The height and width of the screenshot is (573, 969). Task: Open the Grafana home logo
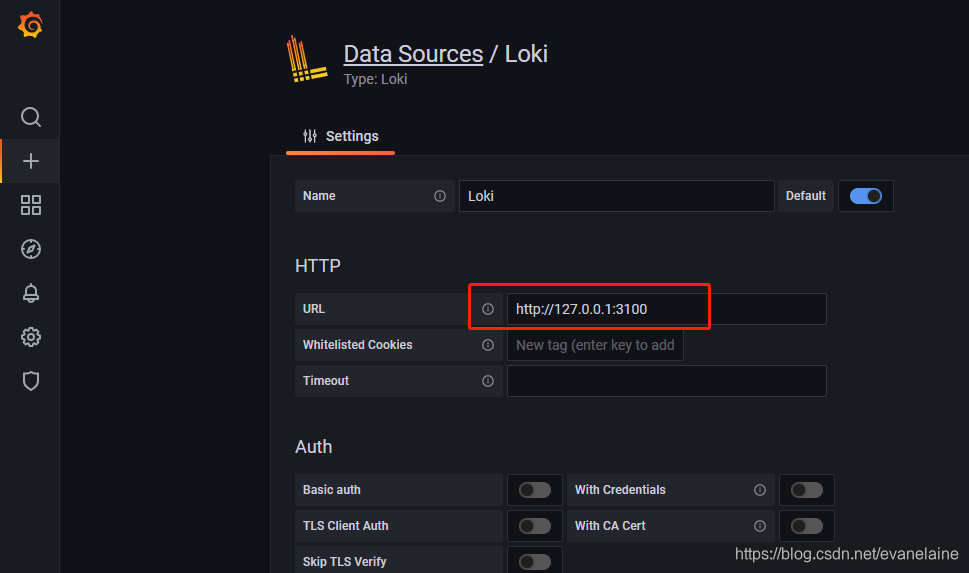[30, 25]
